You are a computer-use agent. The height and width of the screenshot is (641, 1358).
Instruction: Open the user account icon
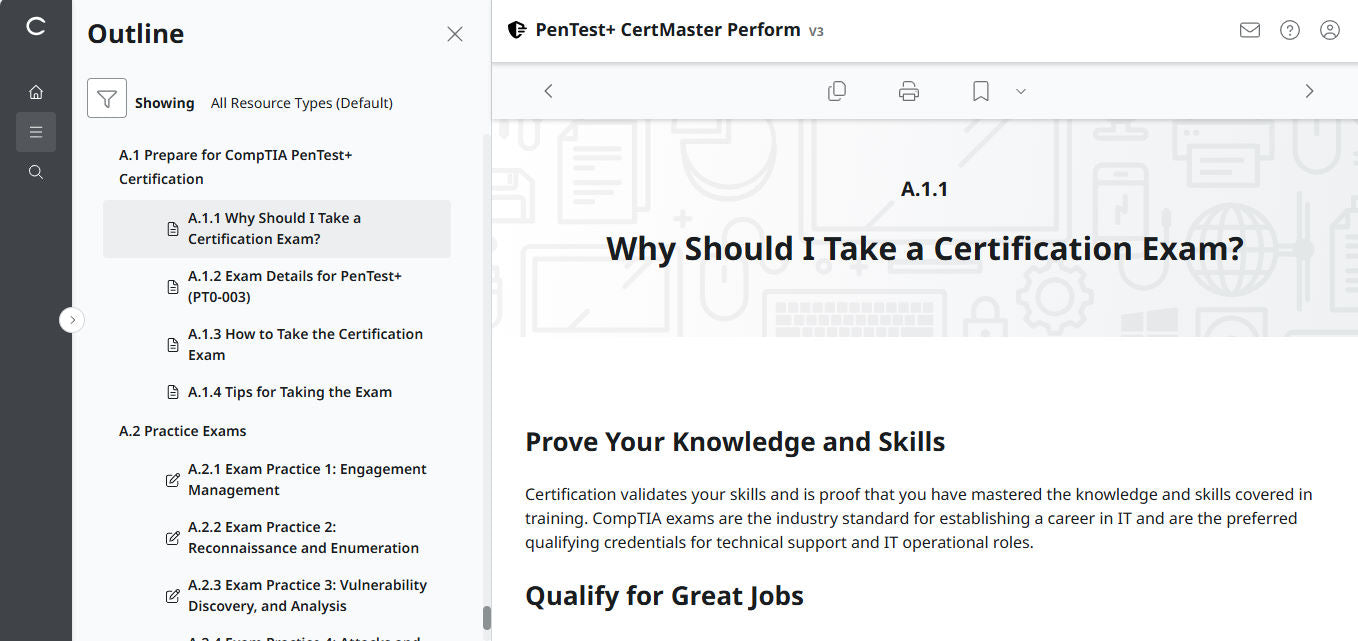point(1329,30)
